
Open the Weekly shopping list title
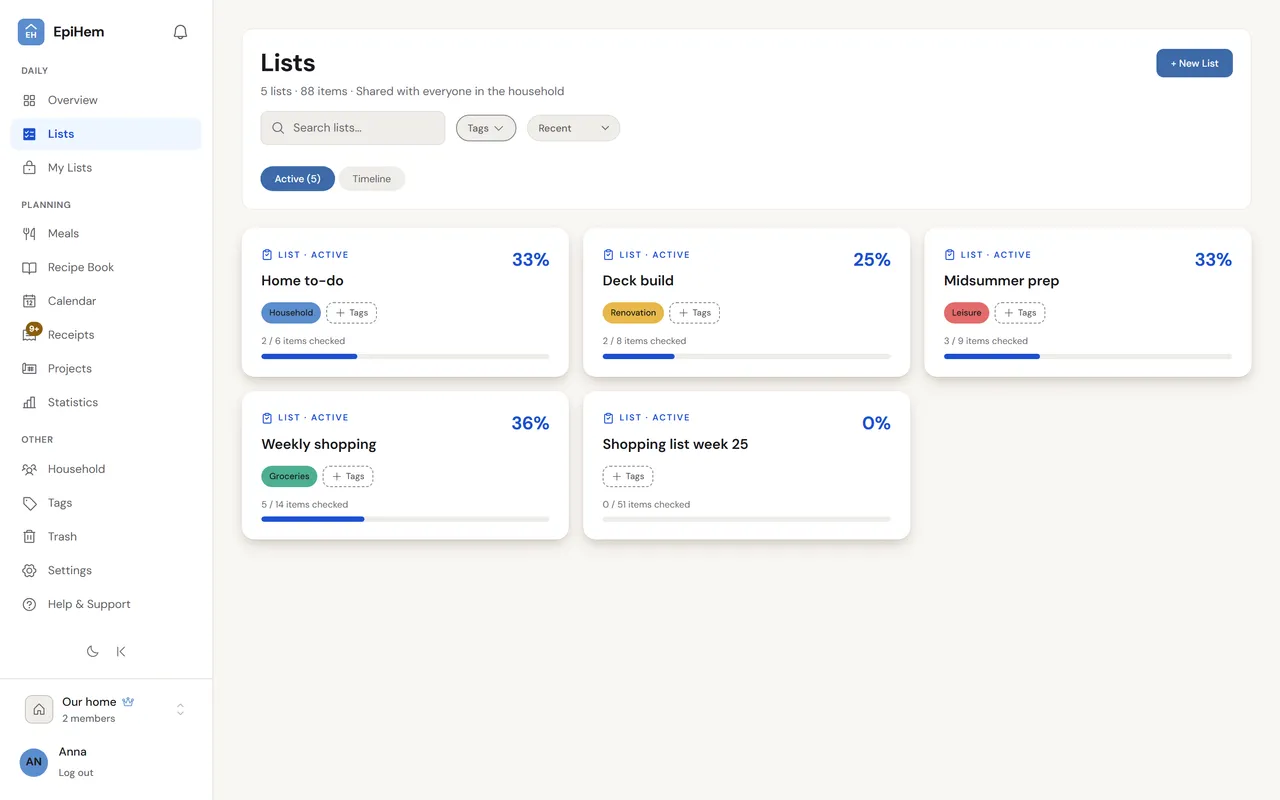click(319, 444)
